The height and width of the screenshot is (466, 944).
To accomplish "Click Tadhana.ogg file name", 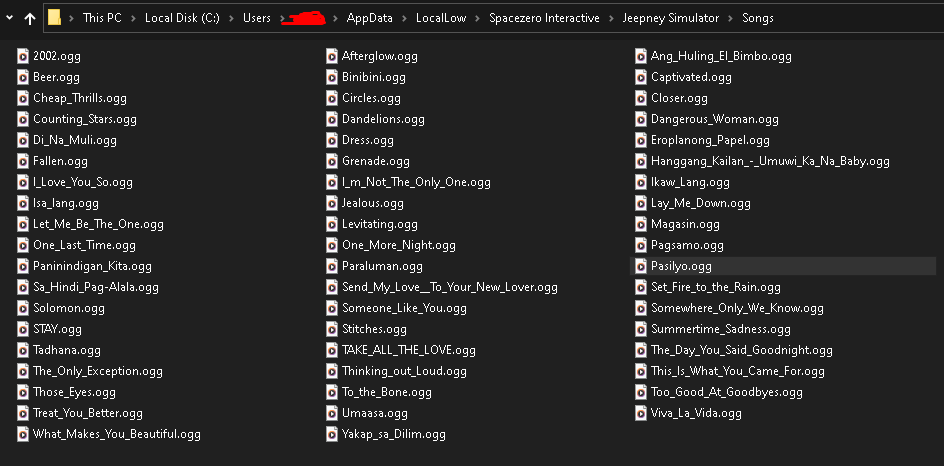I will coord(67,350).
